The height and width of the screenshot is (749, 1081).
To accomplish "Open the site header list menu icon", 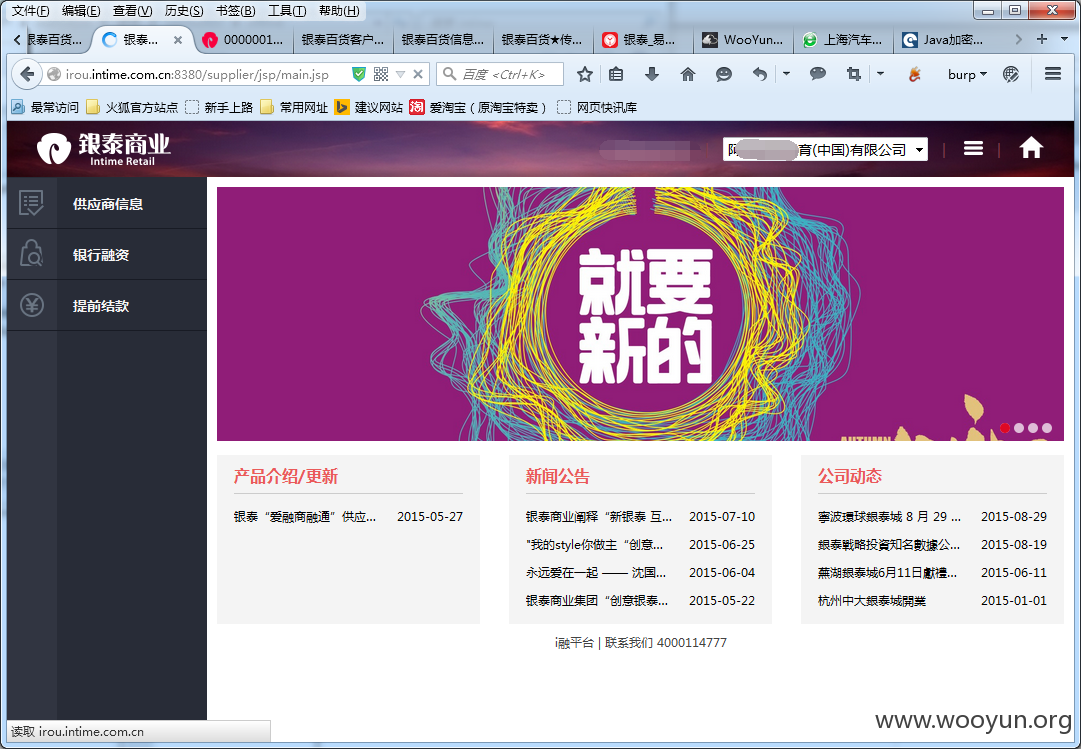I will [x=973, y=148].
